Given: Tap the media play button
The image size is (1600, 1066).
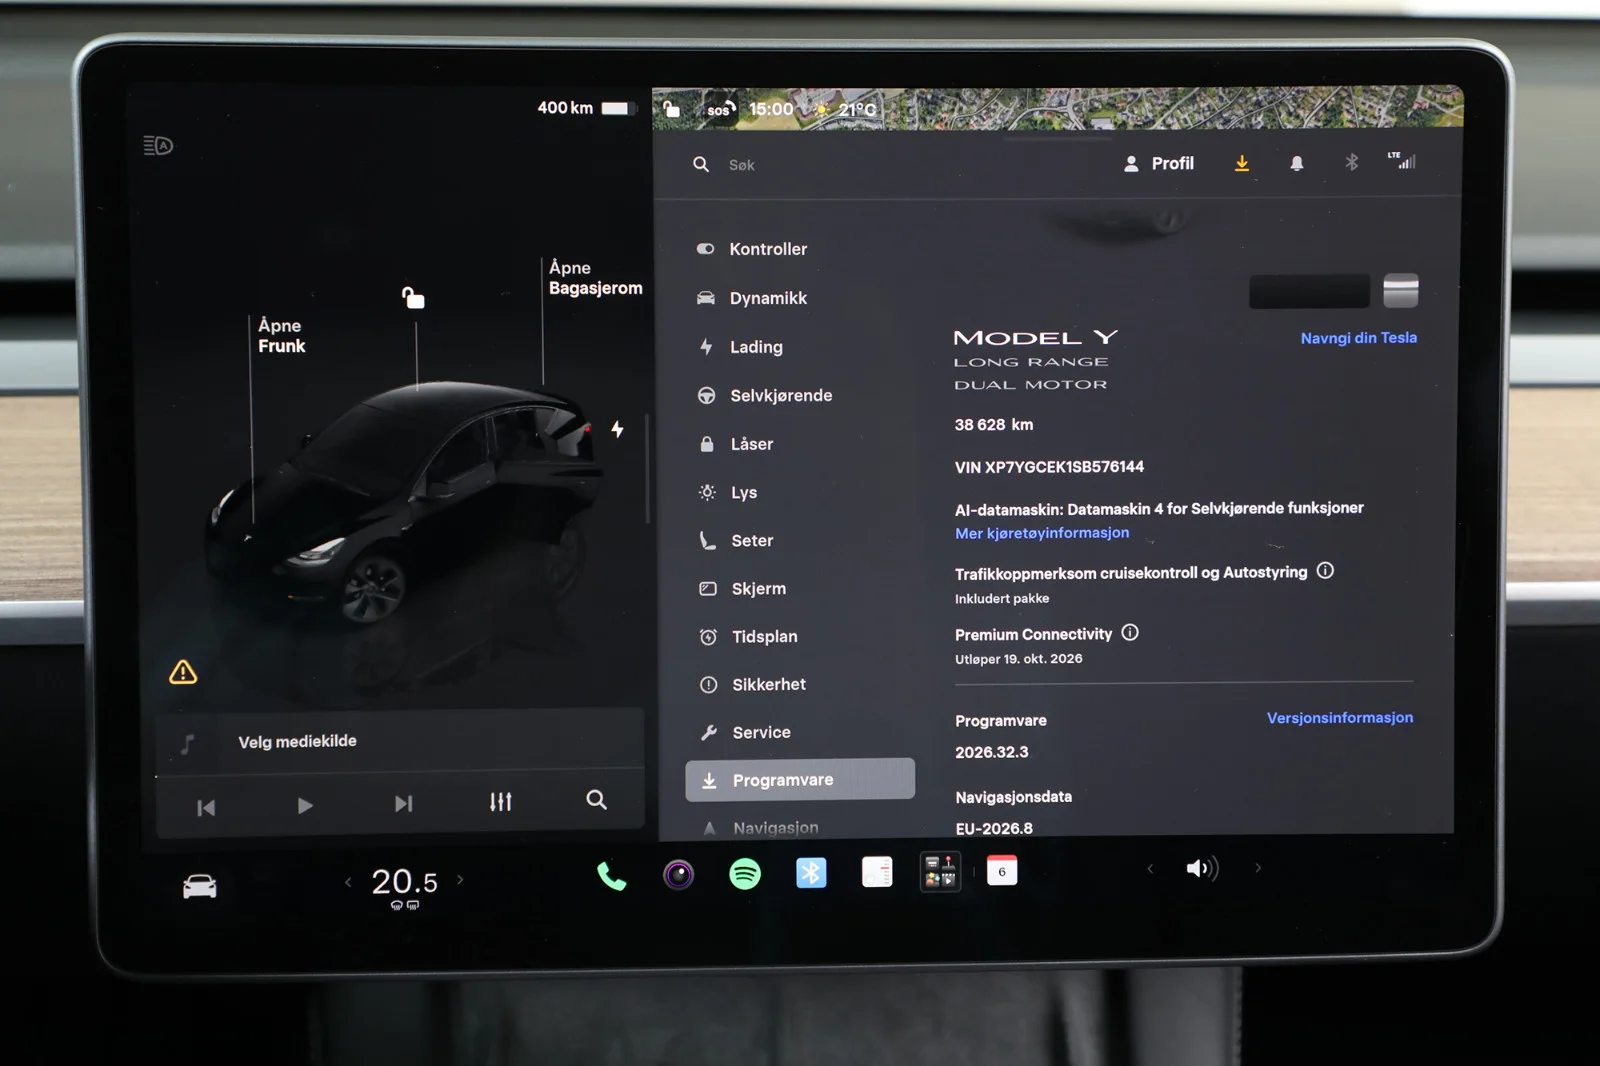Looking at the screenshot, I should [x=305, y=805].
